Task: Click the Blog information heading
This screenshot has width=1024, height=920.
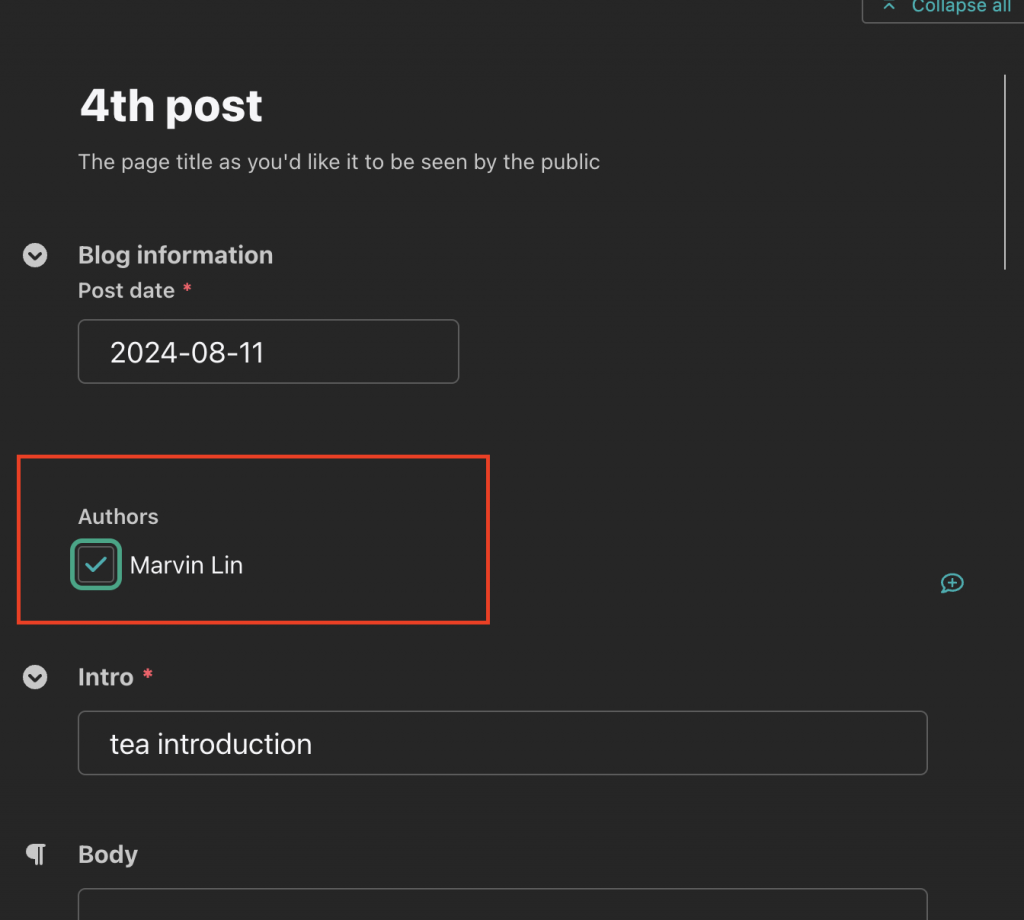Action: click(176, 255)
